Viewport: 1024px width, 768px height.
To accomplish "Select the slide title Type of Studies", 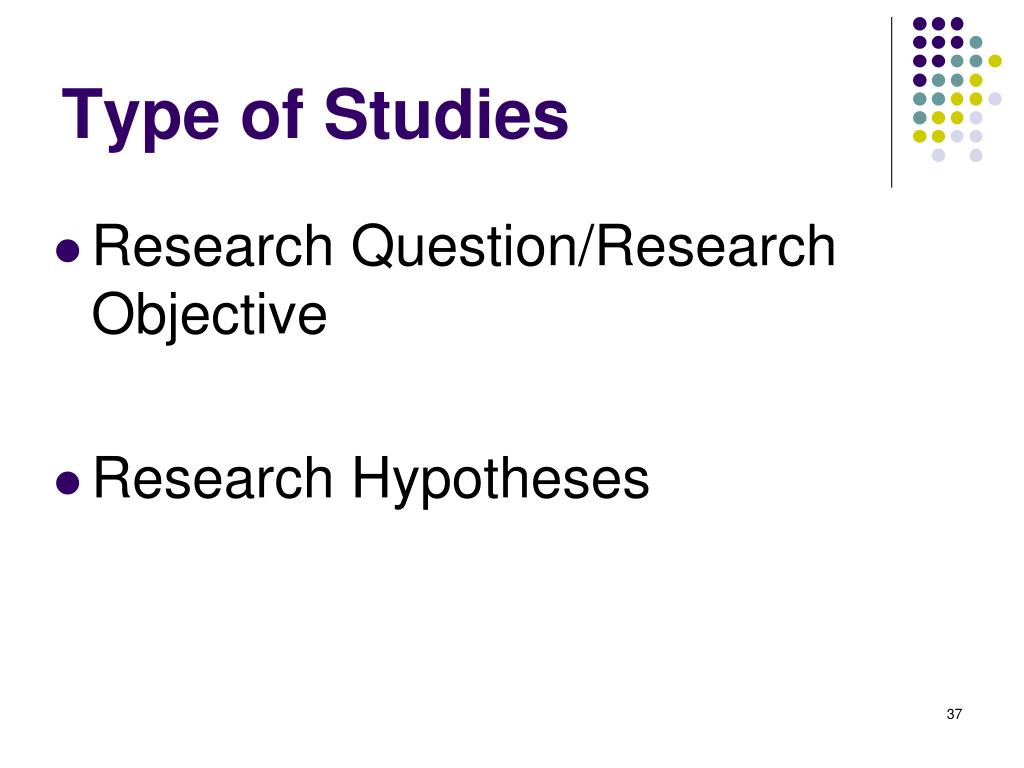I will pos(315,116).
